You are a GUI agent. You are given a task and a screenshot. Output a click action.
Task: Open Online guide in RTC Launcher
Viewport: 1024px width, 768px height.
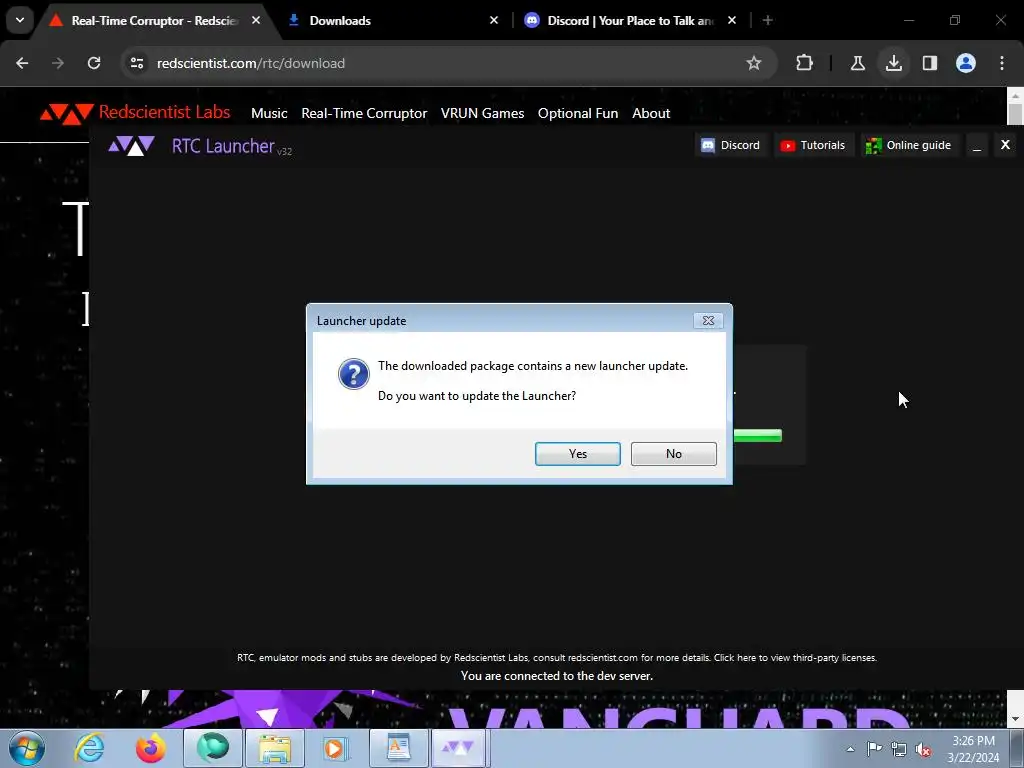click(908, 145)
